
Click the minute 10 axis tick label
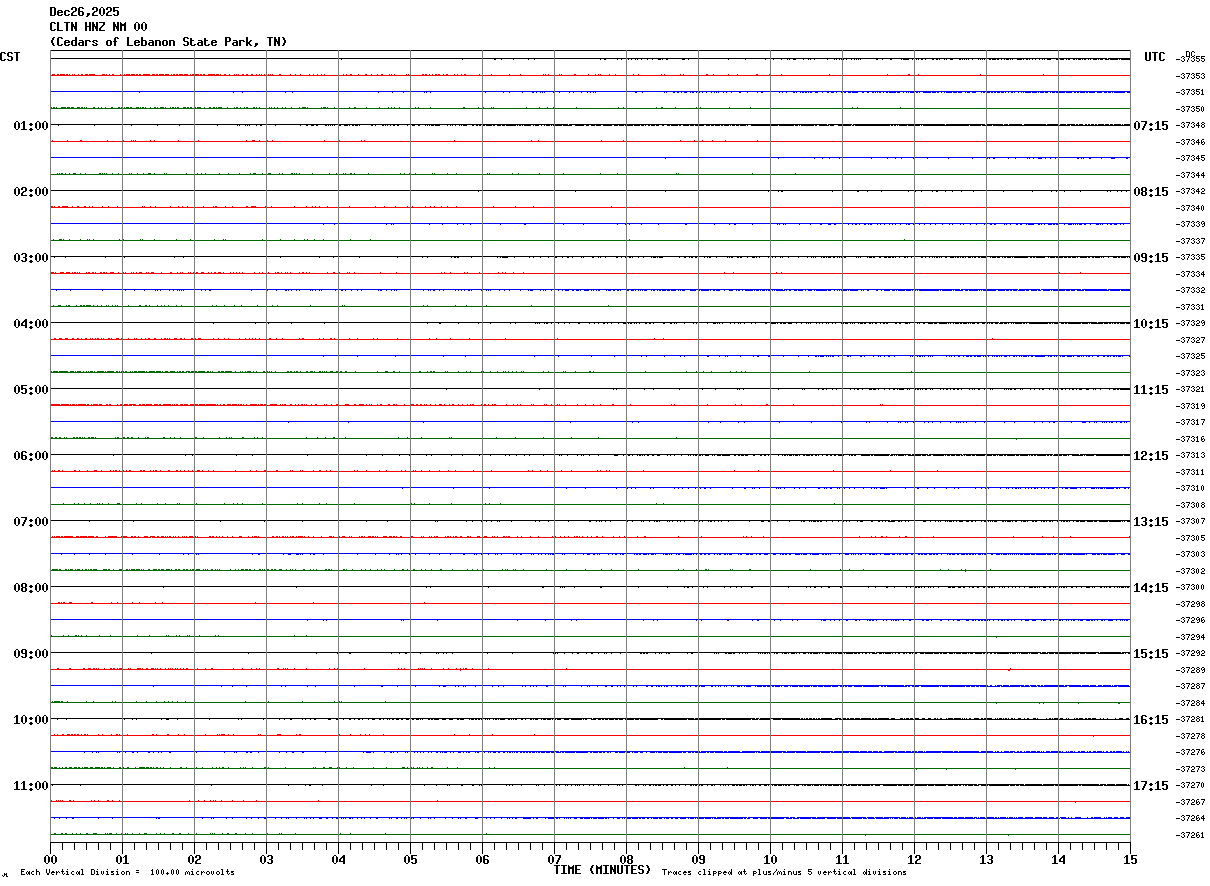click(x=771, y=859)
